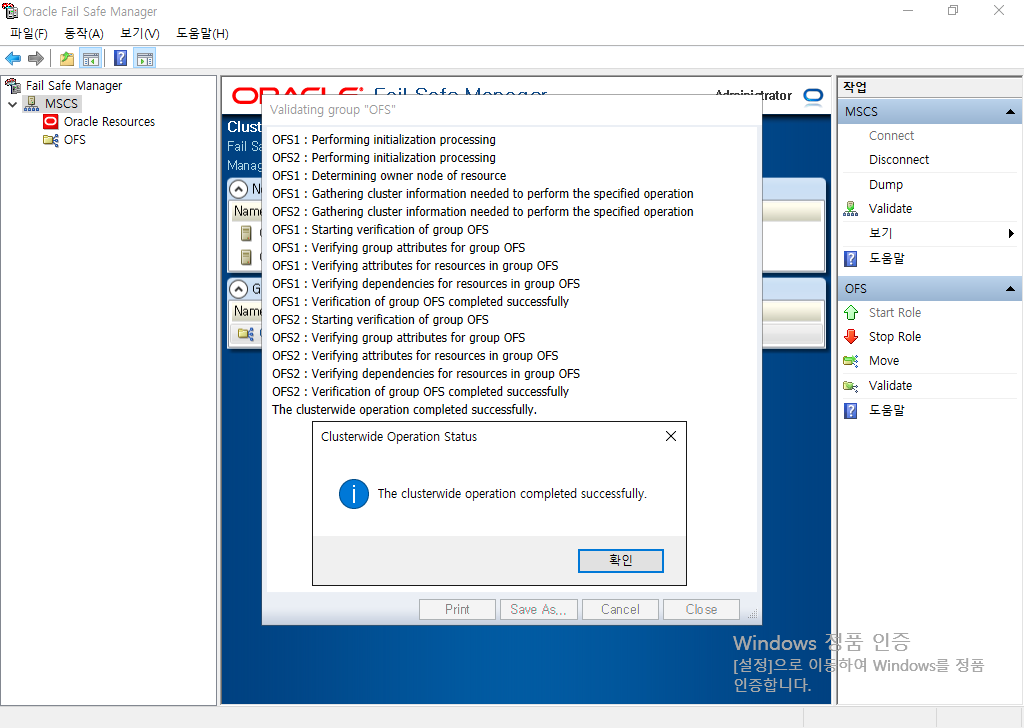Select log line 'OFS2 : Starting verification of group OFS'

[380, 320]
